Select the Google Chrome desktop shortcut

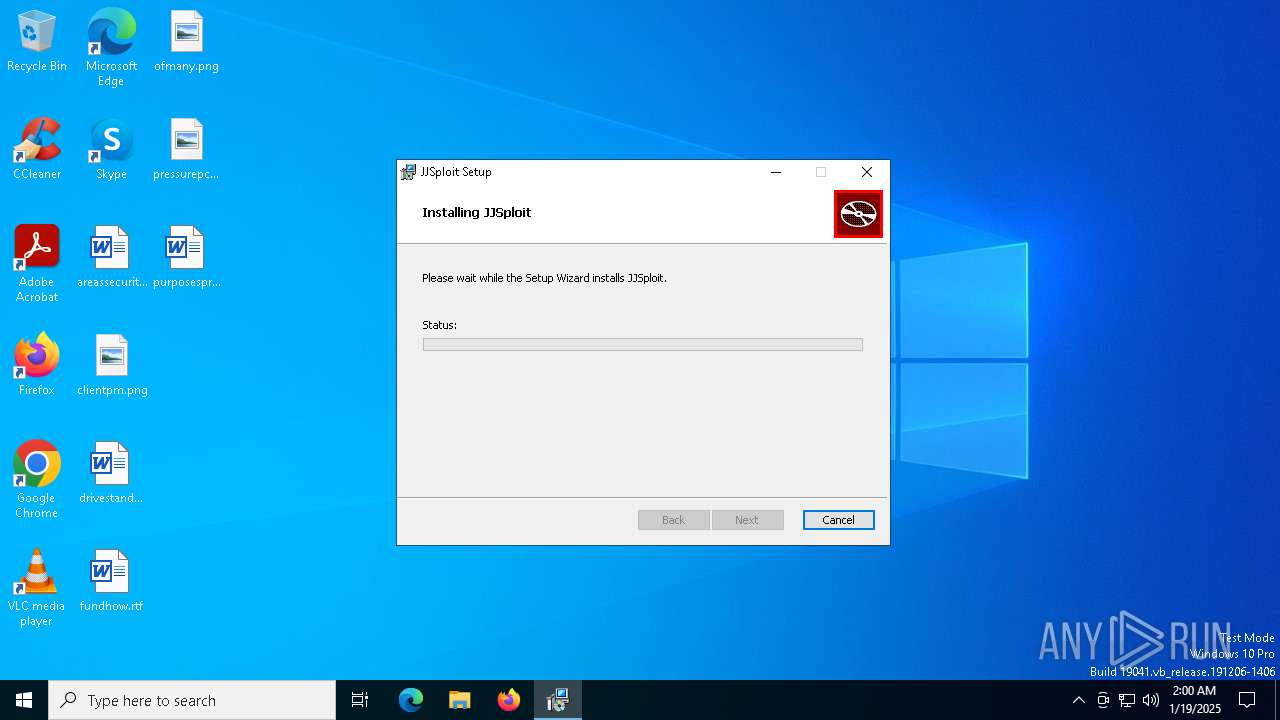(x=37, y=479)
